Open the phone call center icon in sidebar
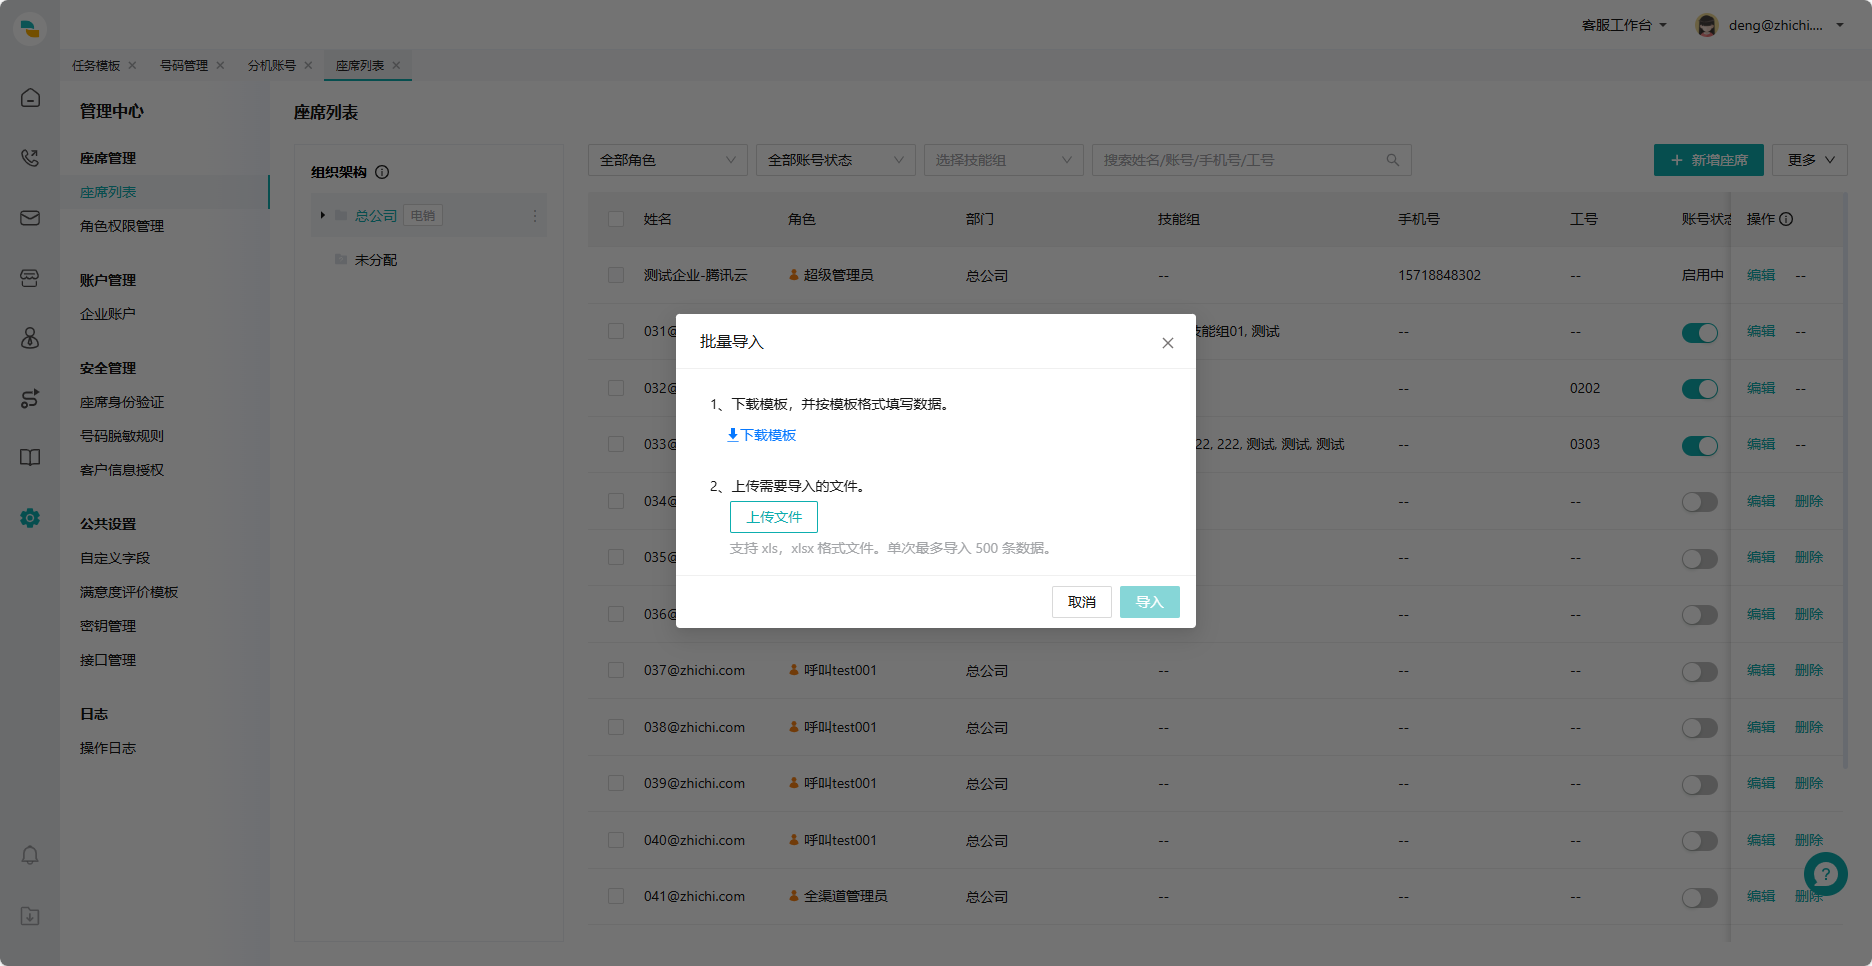This screenshot has width=1872, height=966. click(x=30, y=158)
